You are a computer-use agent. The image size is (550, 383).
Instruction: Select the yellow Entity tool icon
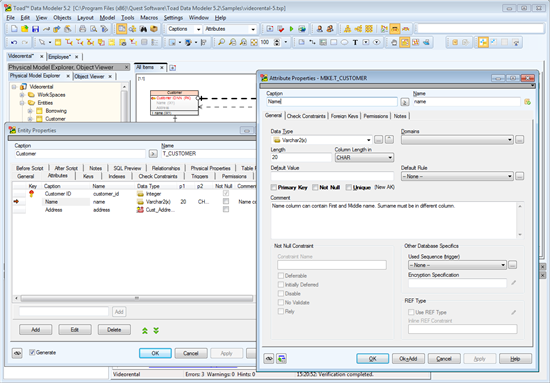(58, 42)
